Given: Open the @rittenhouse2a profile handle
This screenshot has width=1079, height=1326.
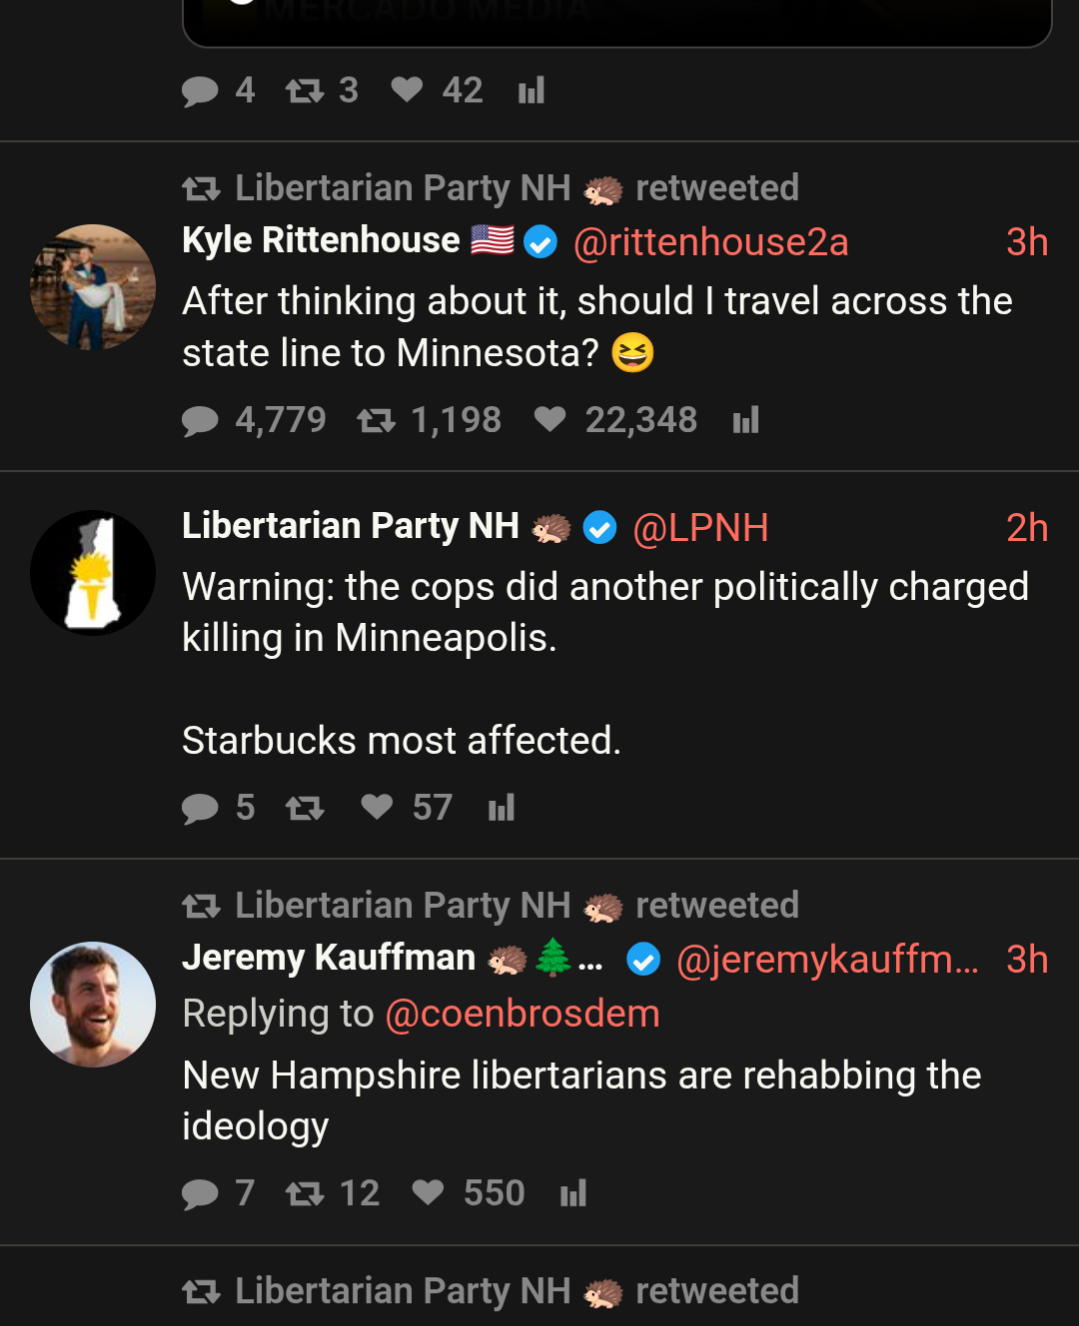Looking at the screenshot, I should 710,242.
